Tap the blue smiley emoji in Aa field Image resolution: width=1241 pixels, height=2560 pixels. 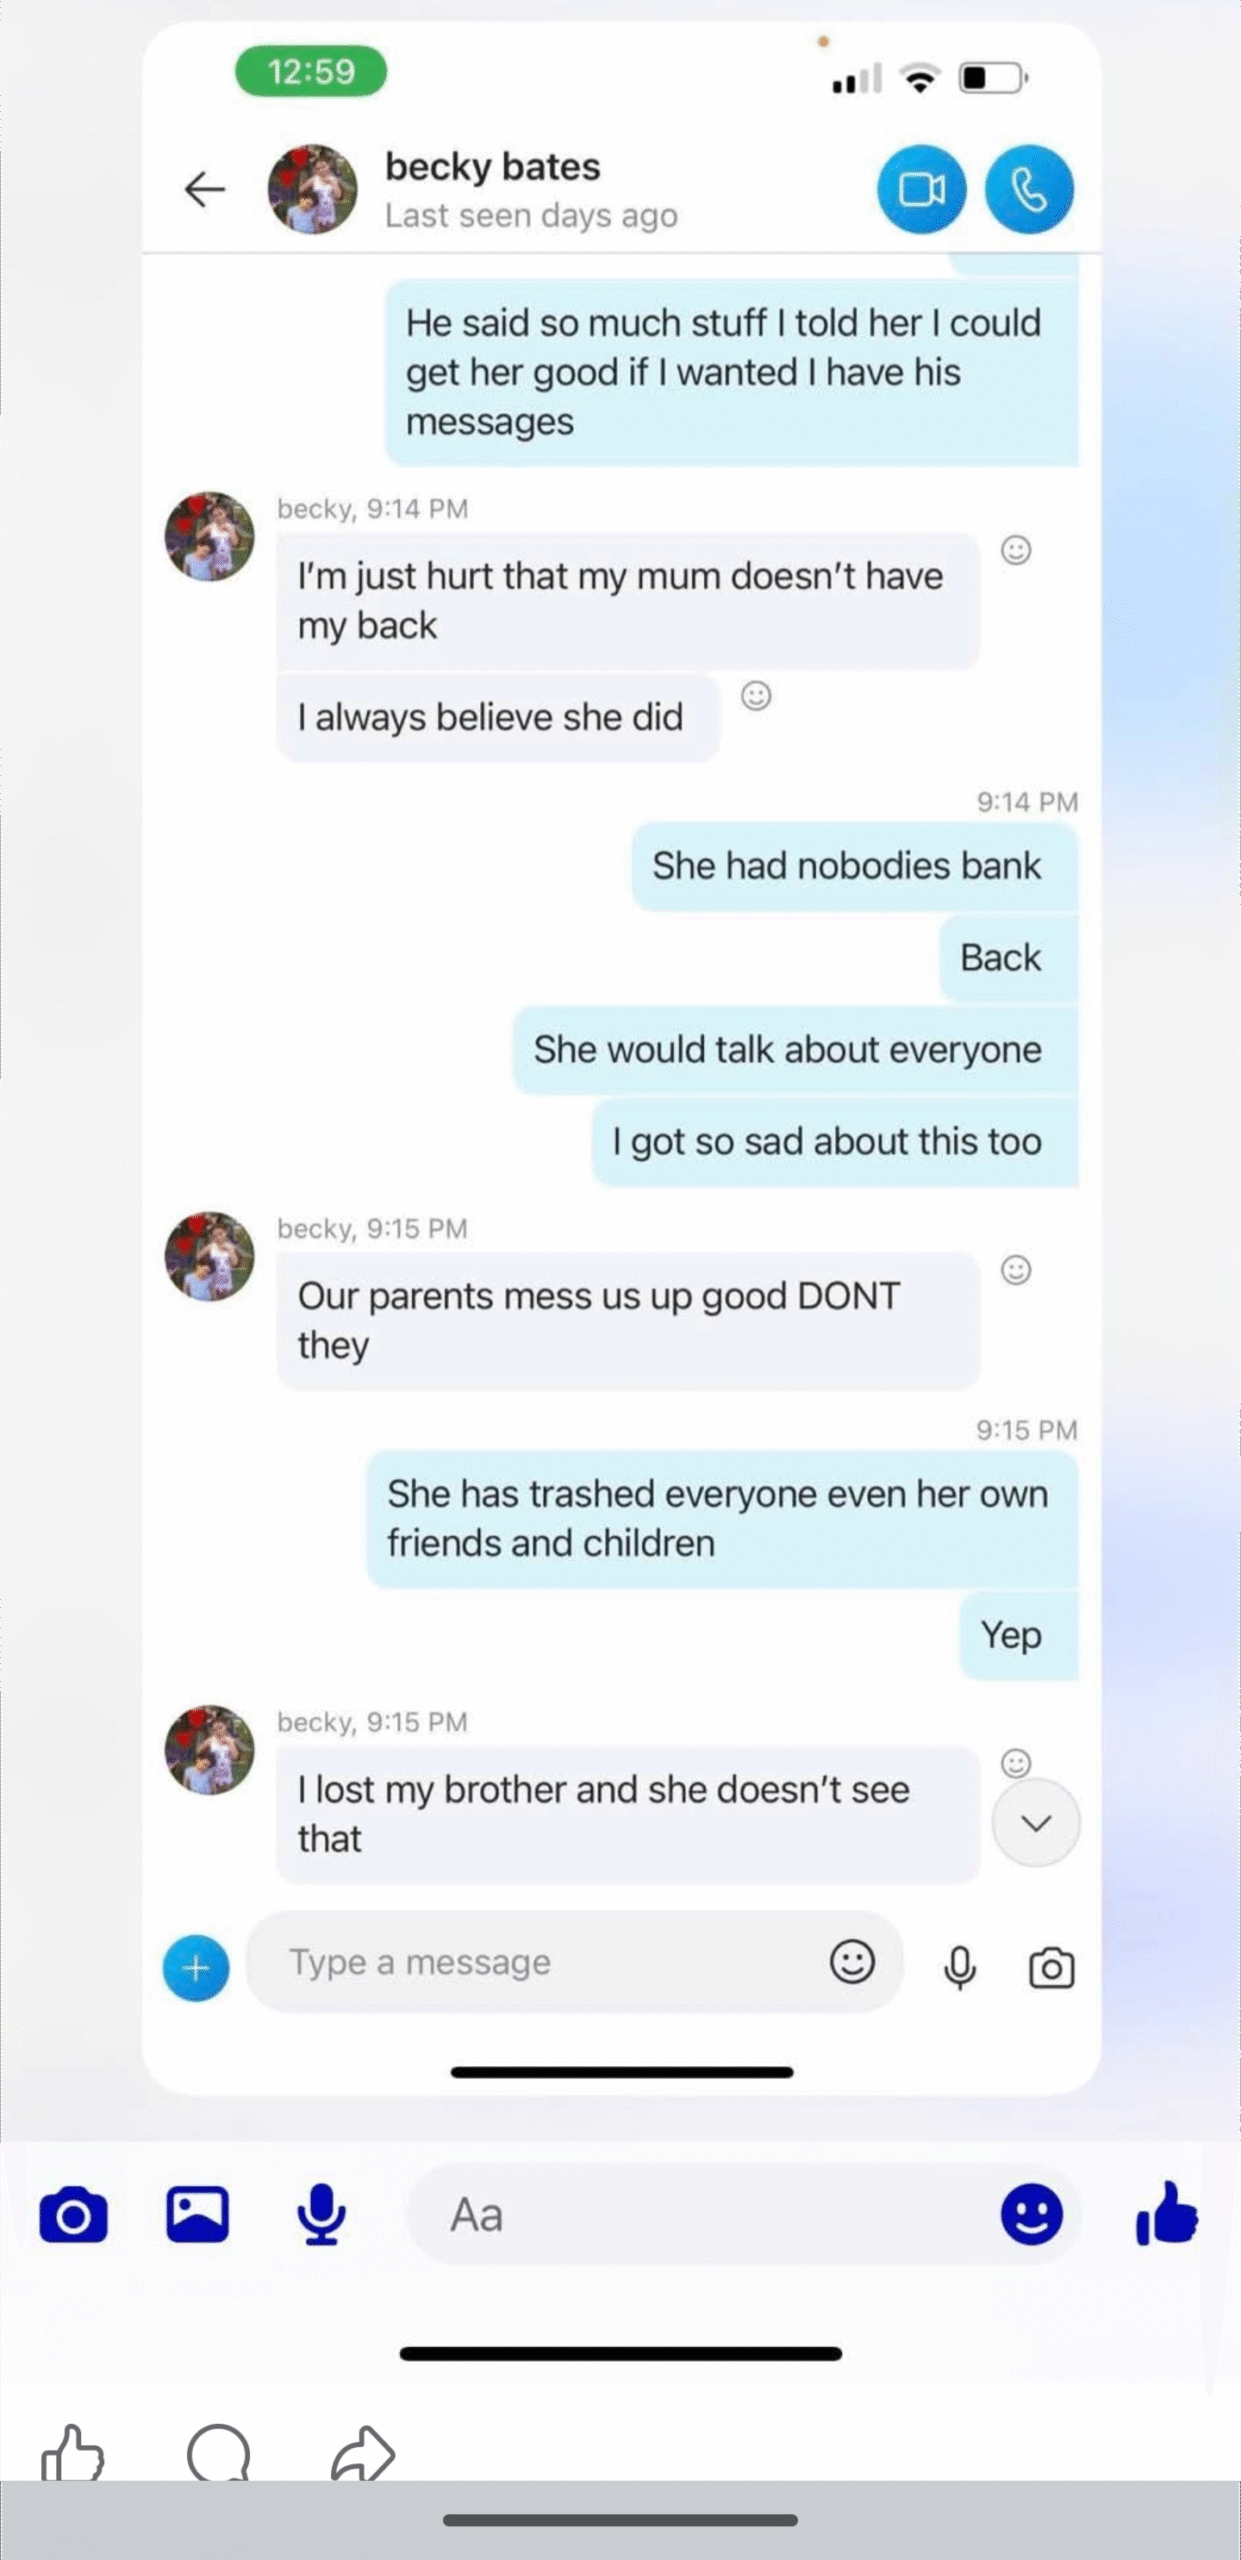pyautogui.click(x=1031, y=2214)
